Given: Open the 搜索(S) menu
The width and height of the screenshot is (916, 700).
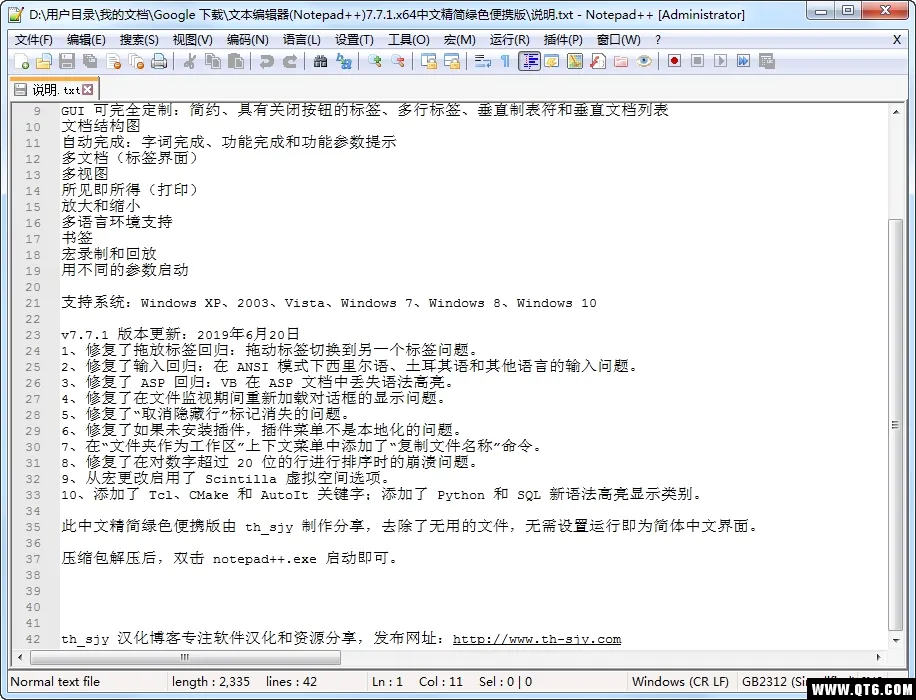Looking at the screenshot, I should point(139,40).
